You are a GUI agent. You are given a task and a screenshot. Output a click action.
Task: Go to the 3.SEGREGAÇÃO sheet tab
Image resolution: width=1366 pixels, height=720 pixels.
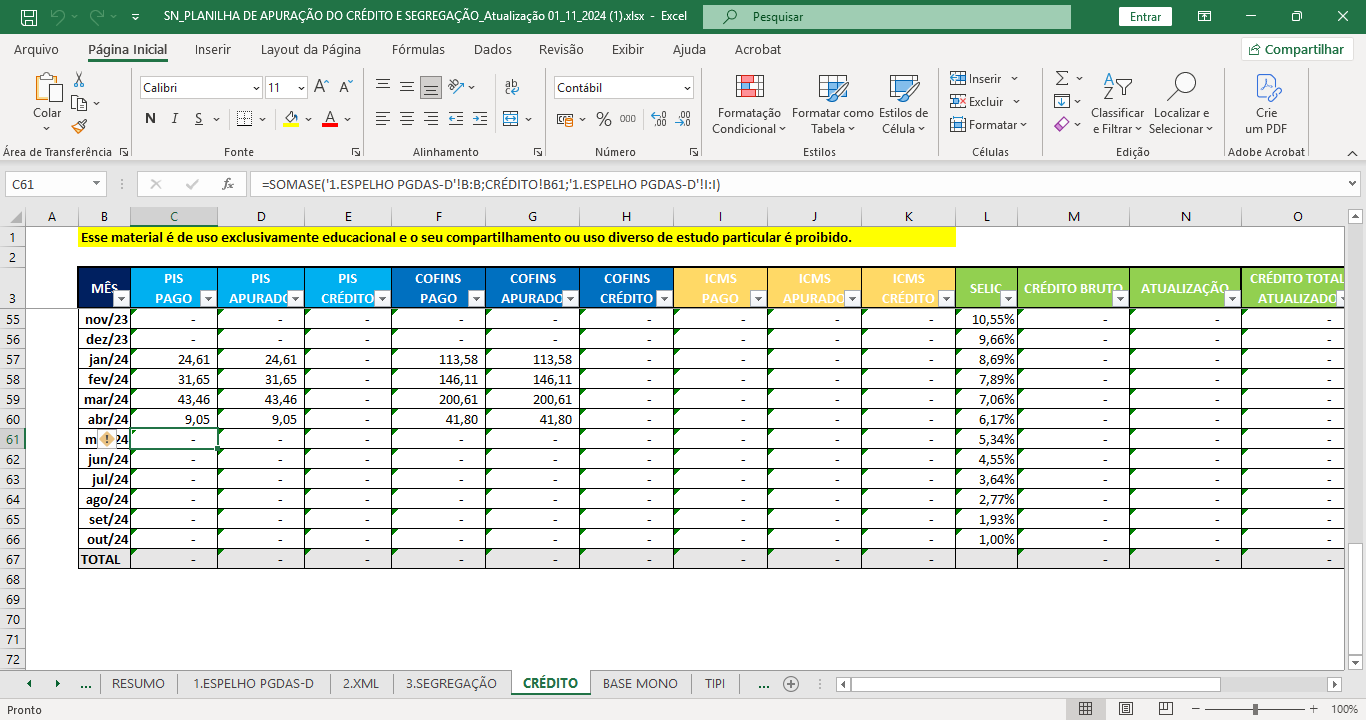tap(451, 684)
